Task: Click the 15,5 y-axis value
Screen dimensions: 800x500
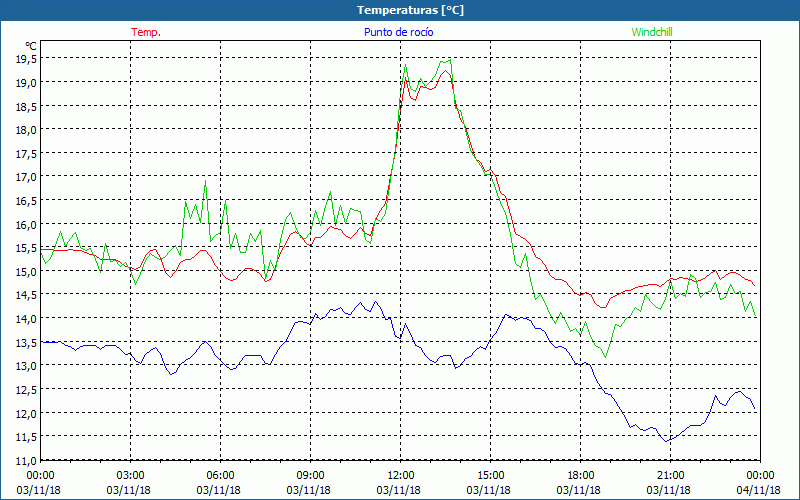Action: (x=26, y=248)
